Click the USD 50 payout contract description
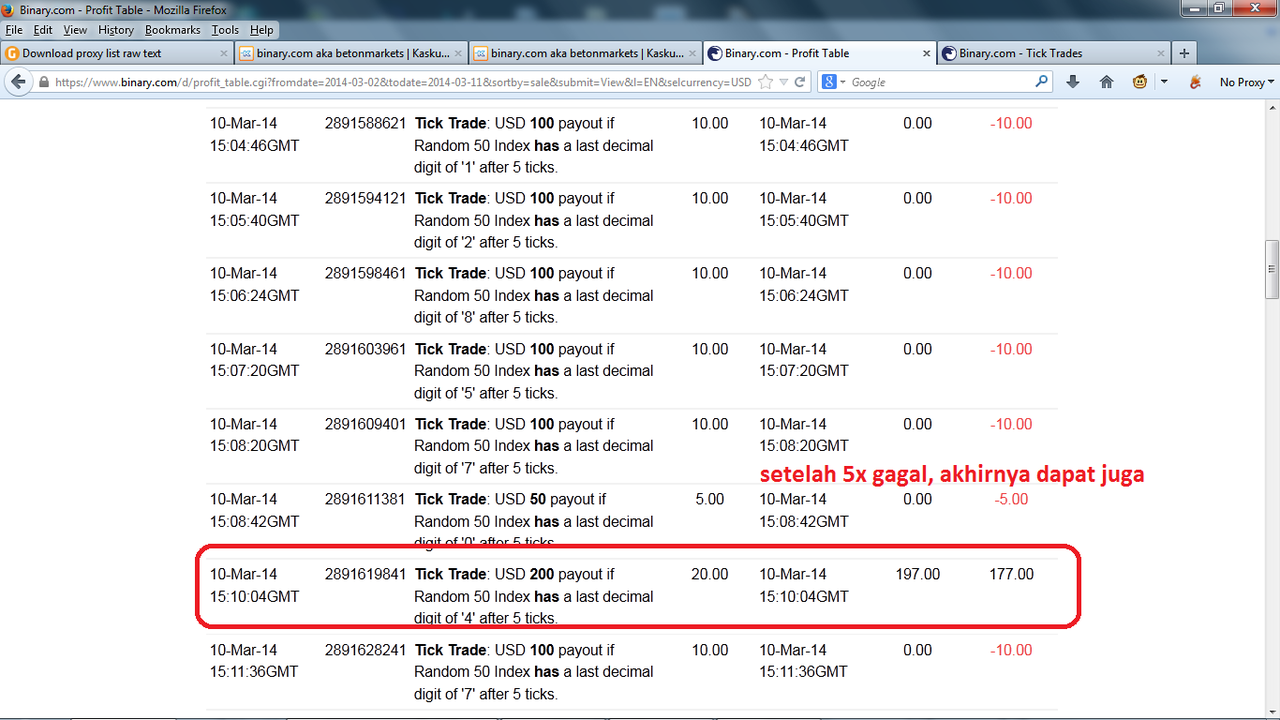1280x720 pixels. [x=534, y=521]
